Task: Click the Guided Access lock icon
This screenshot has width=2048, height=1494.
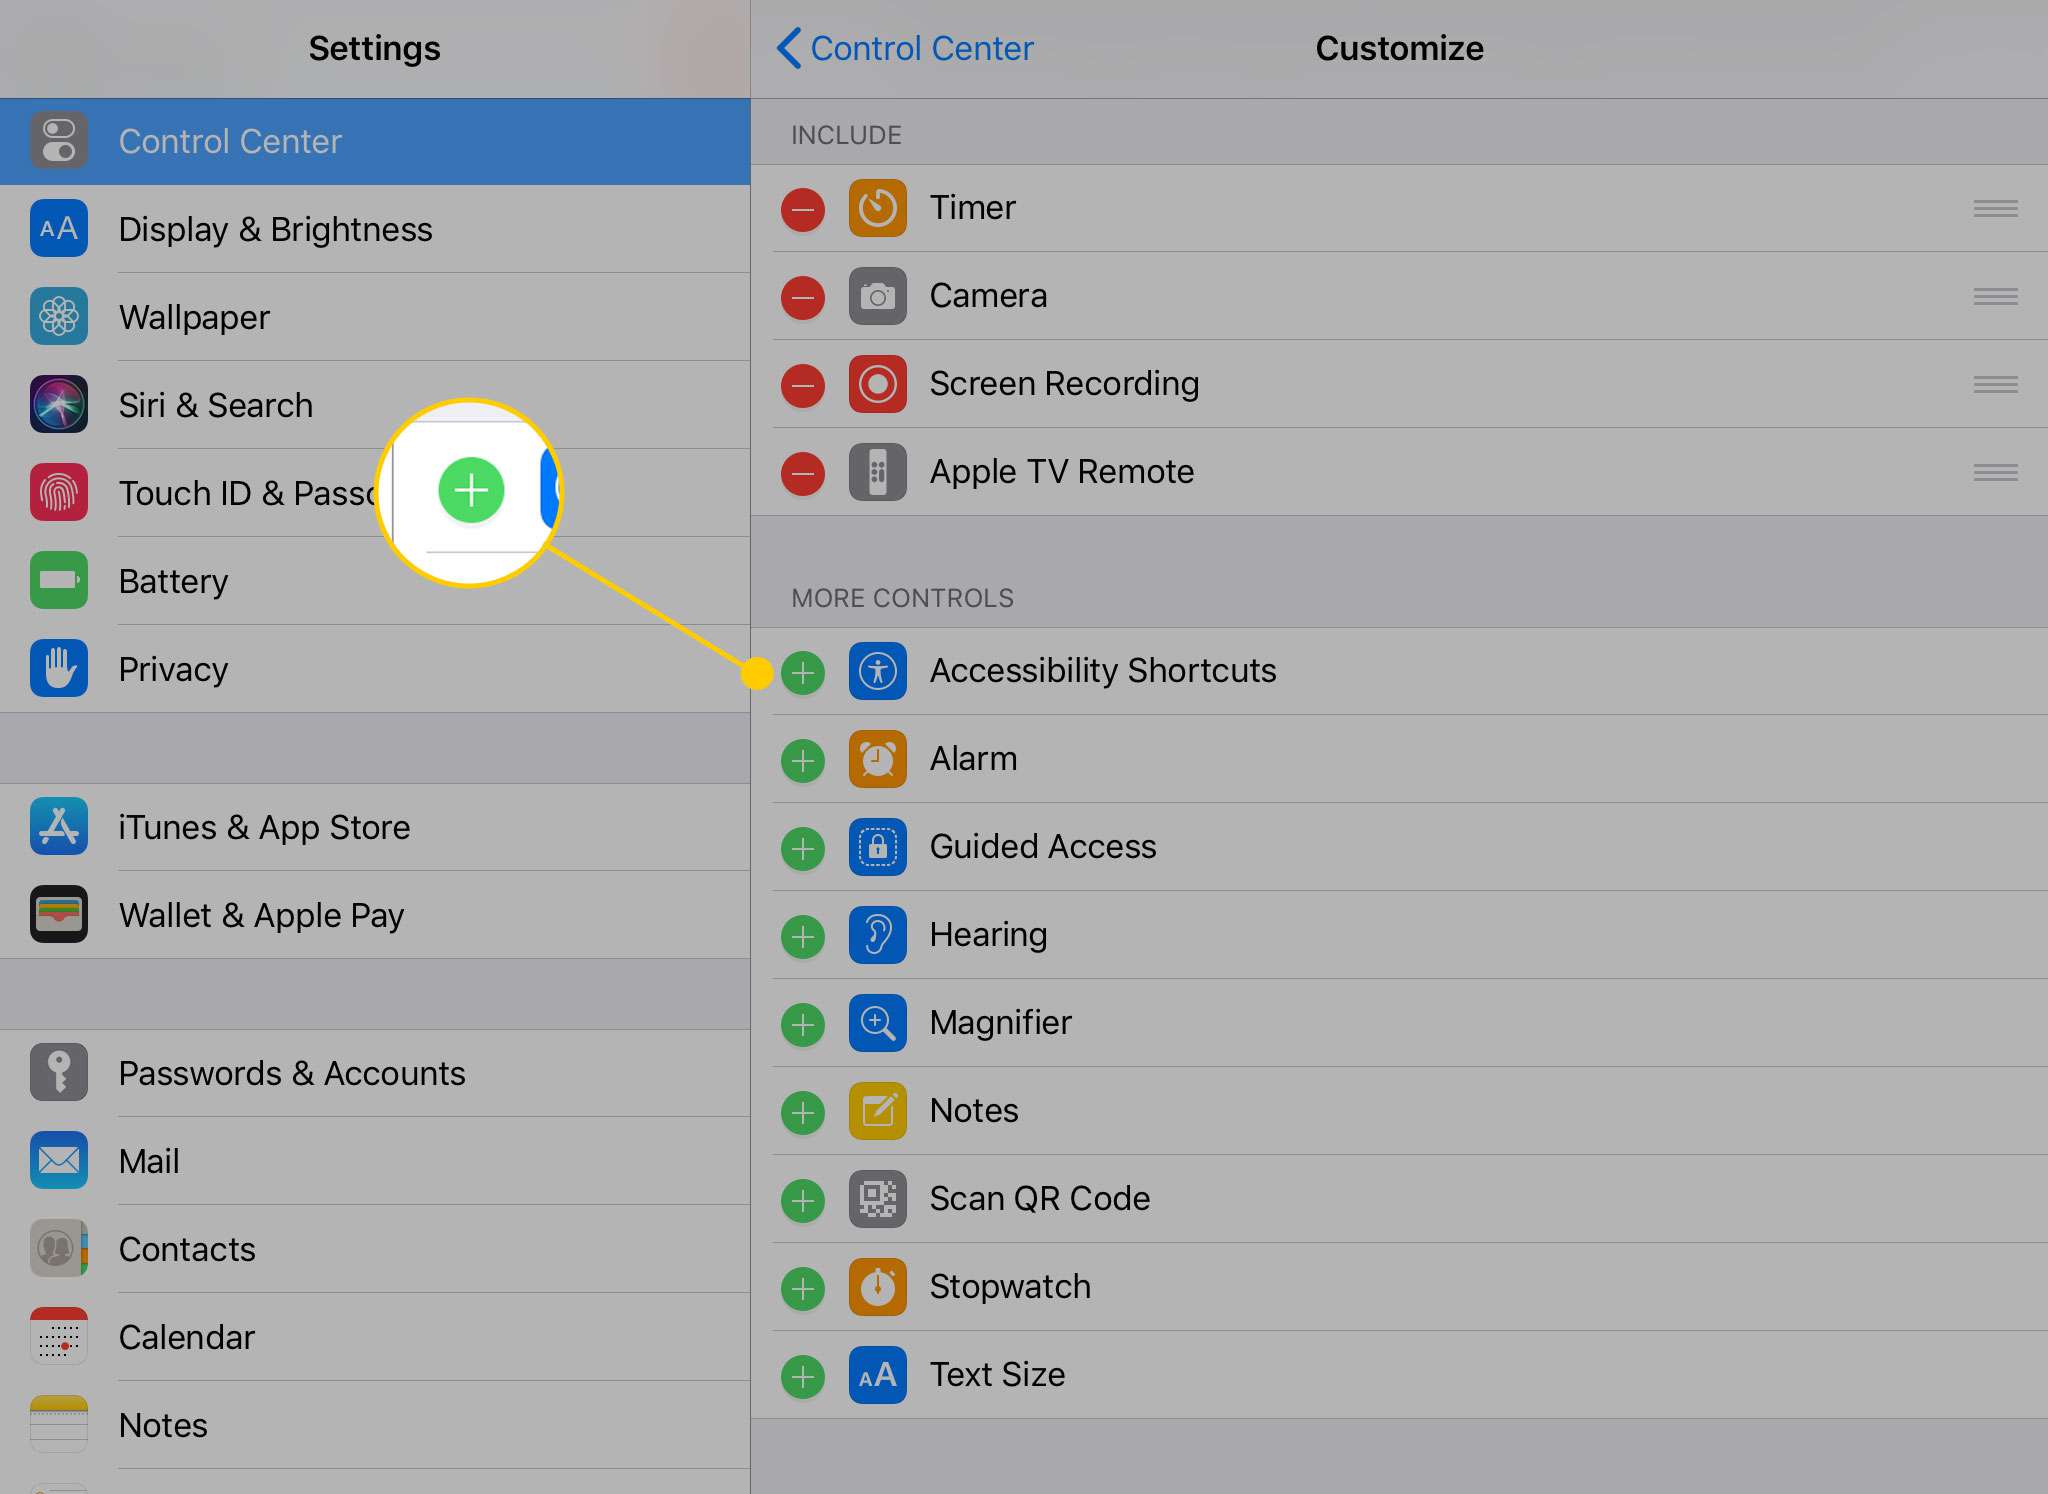Action: click(878, 847)
